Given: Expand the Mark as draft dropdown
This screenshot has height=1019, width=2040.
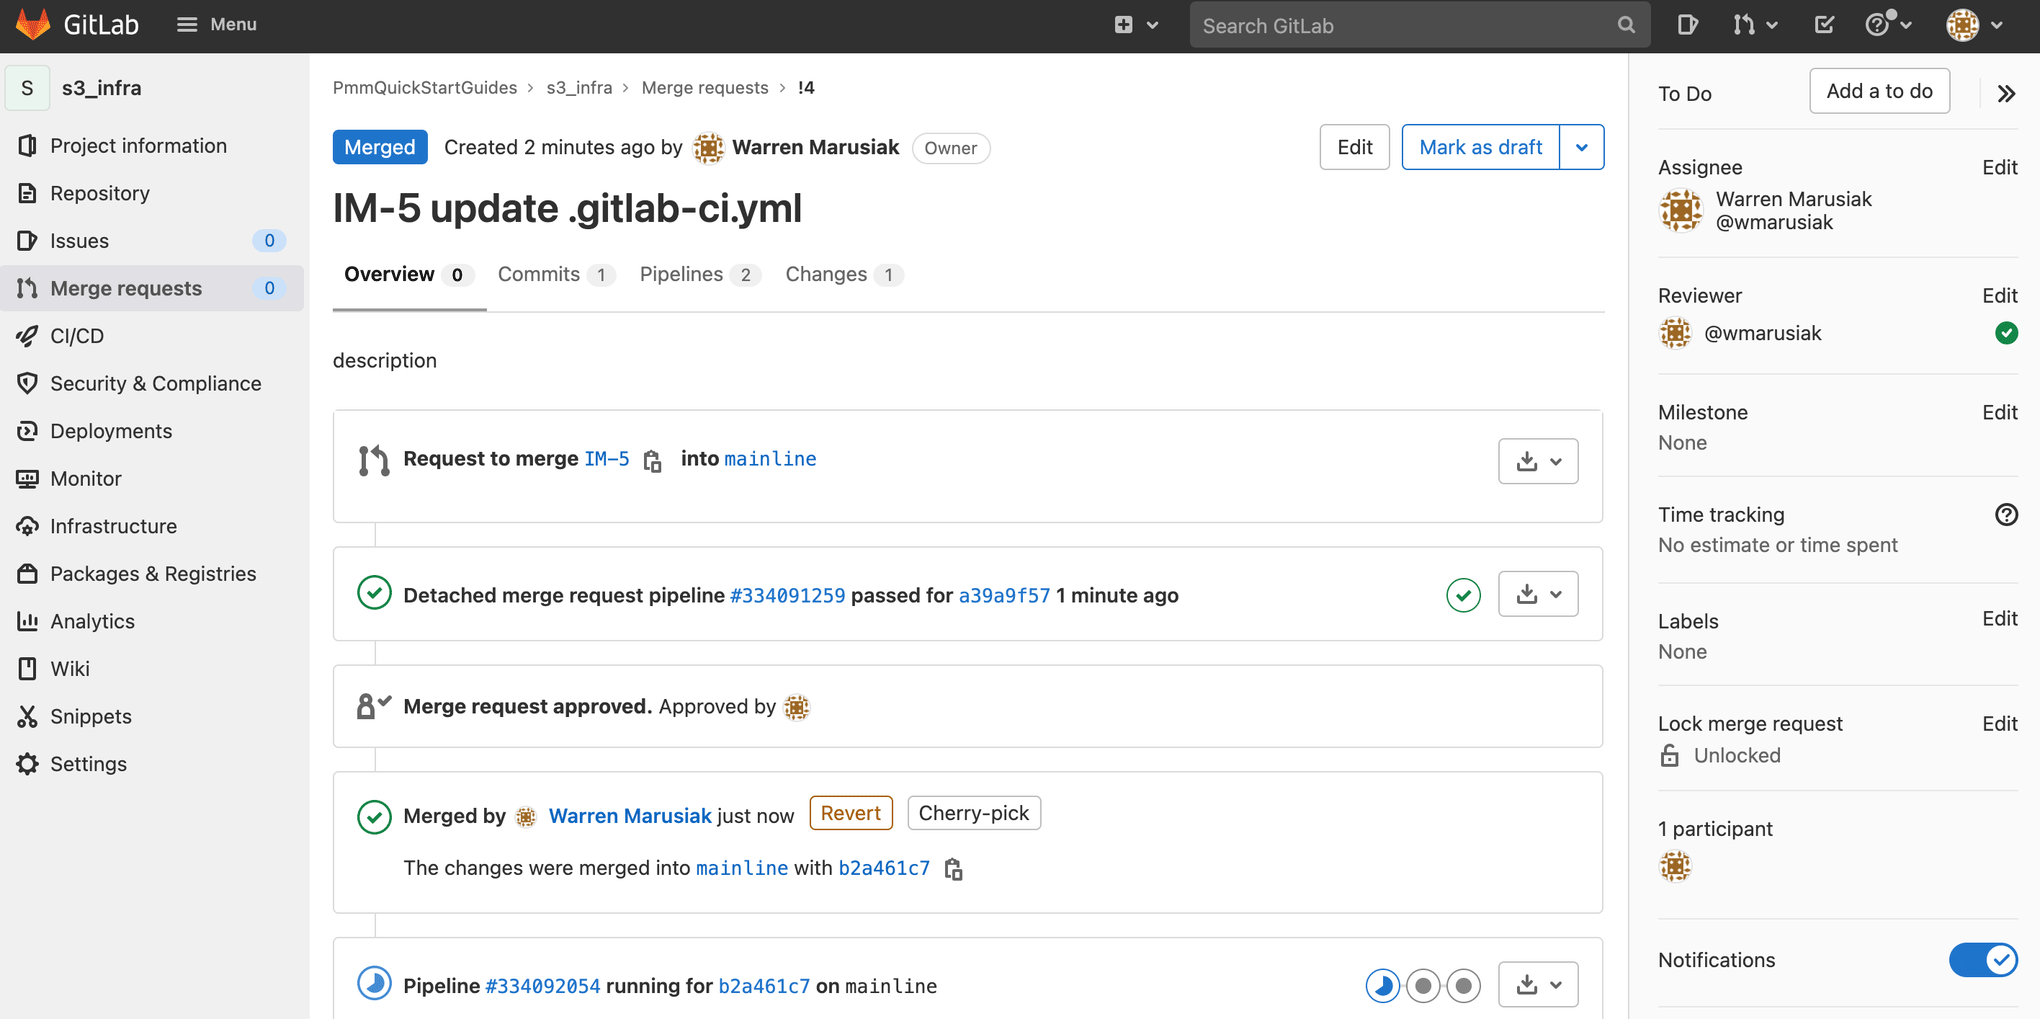Looking at the screenshot, I should [x=1582, y=147].
